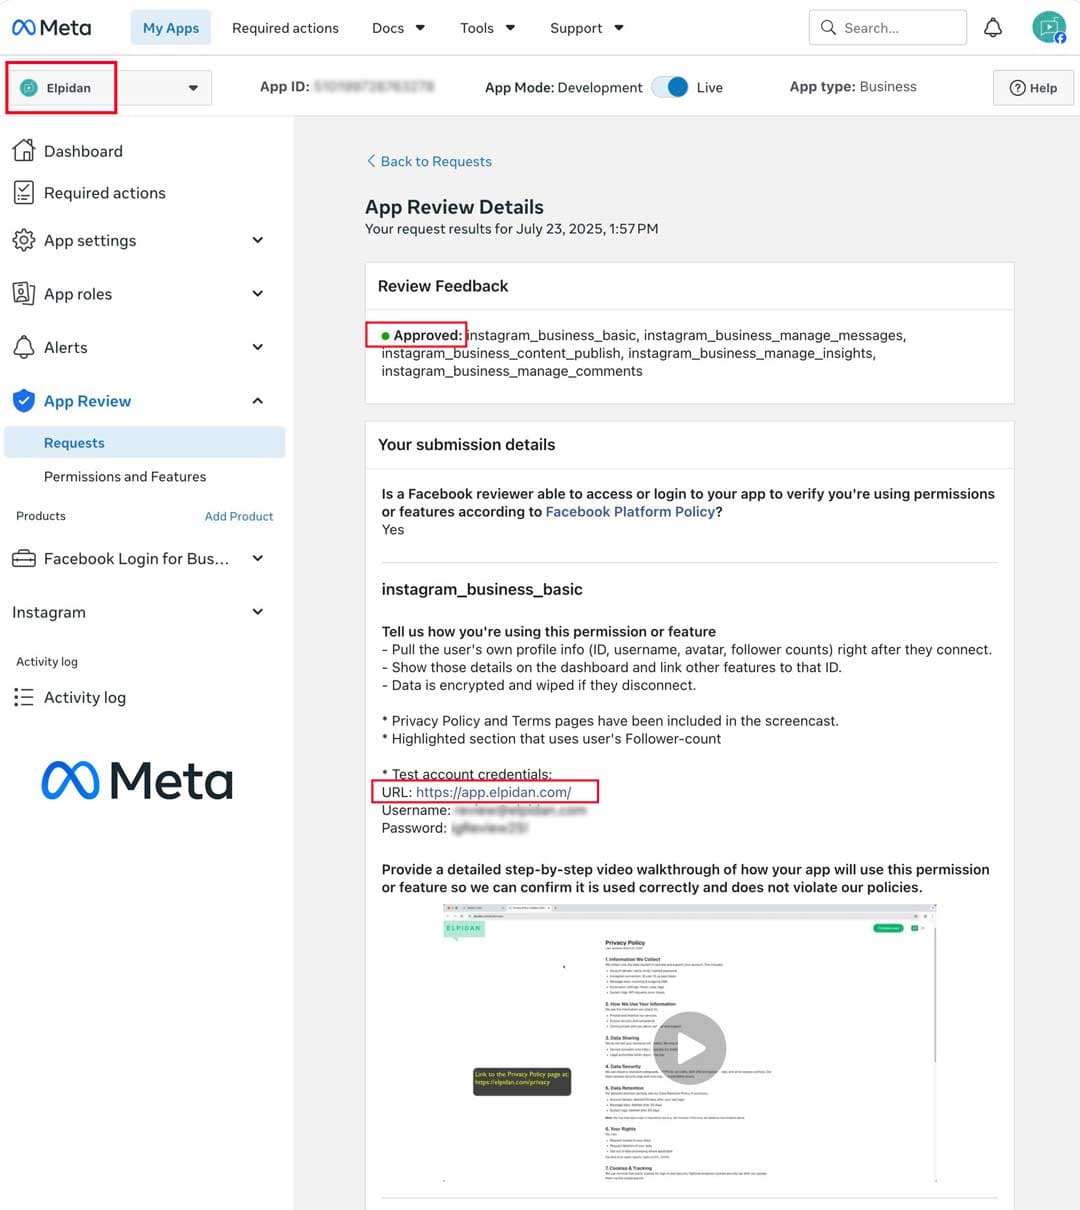Click the App settings gear icon
The height and width of the screenshot is (1210, 1080).
(x=24, y=240)
